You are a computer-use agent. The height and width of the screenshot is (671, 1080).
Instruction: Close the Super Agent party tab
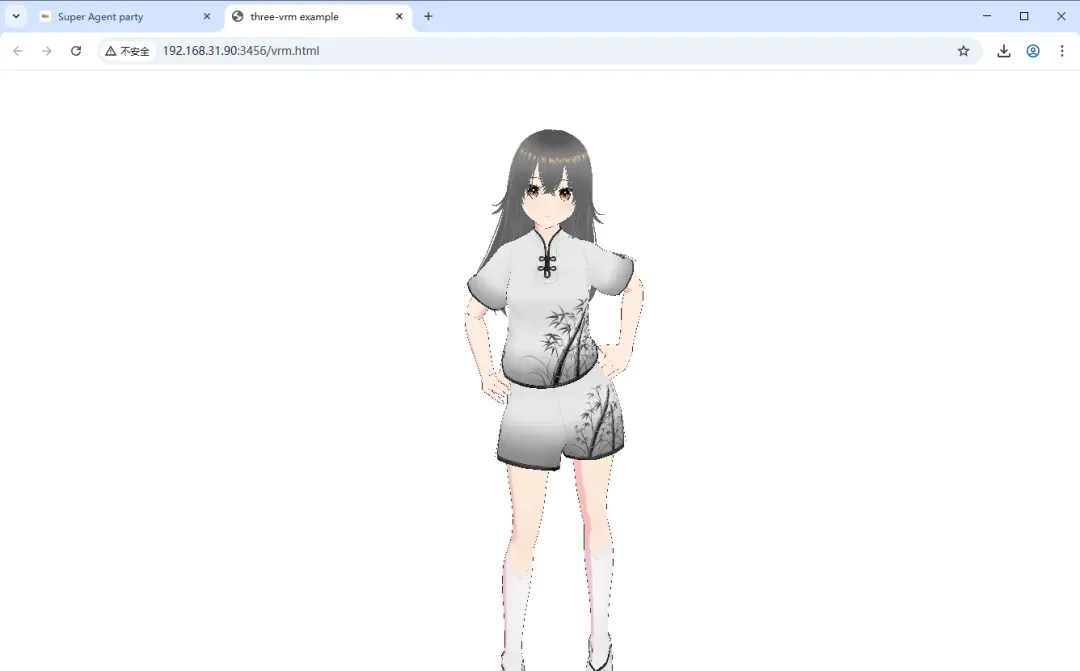tap(207, 17)
